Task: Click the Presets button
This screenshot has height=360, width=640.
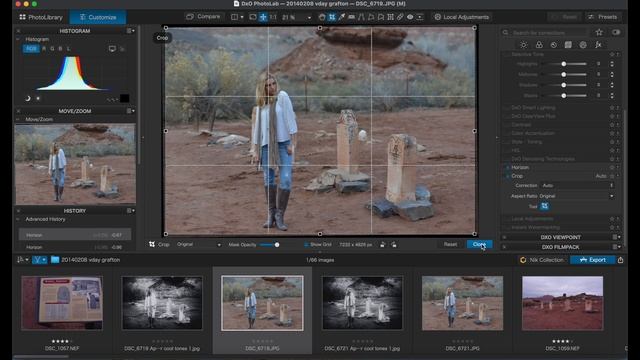Action: coord(603,17)
